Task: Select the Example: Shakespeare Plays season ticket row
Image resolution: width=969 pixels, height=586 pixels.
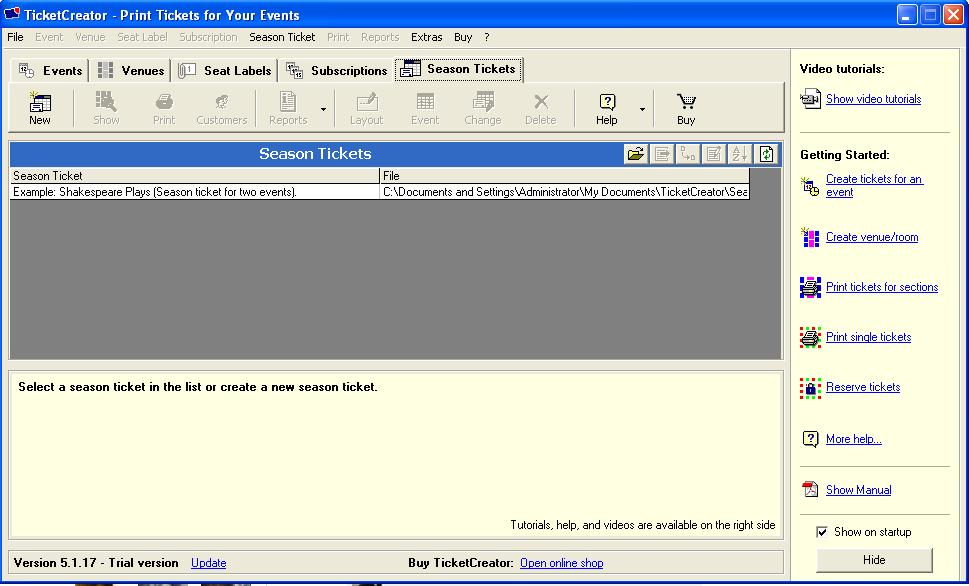Action: pos(379,192)
